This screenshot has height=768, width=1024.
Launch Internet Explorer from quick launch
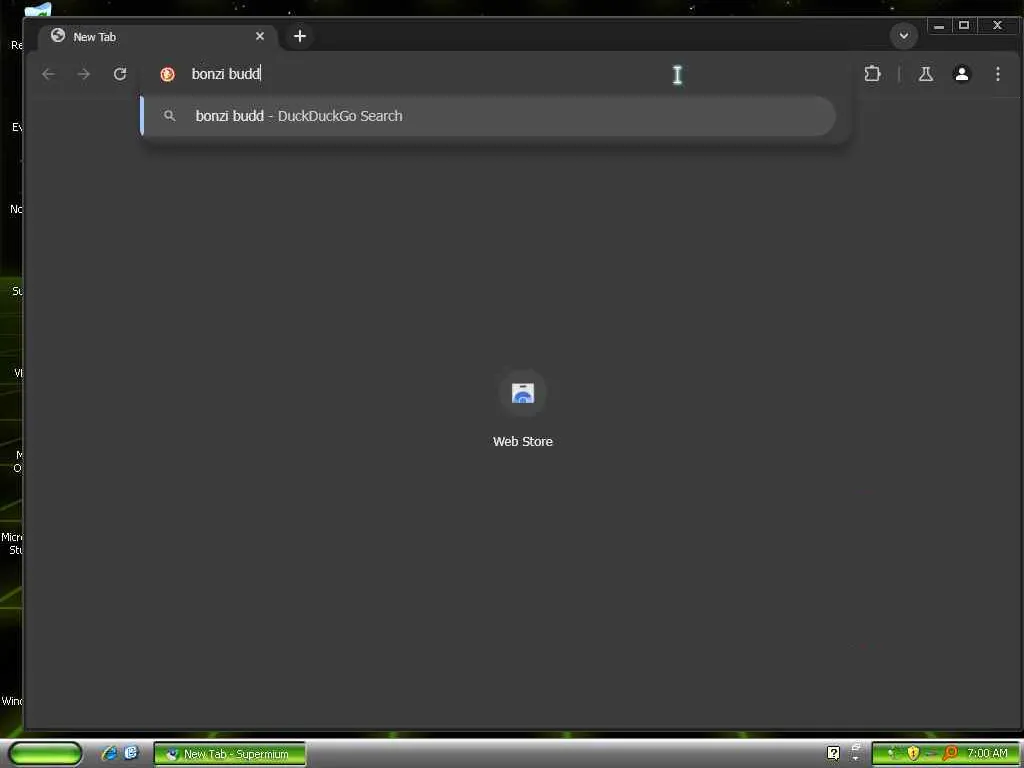110,753
